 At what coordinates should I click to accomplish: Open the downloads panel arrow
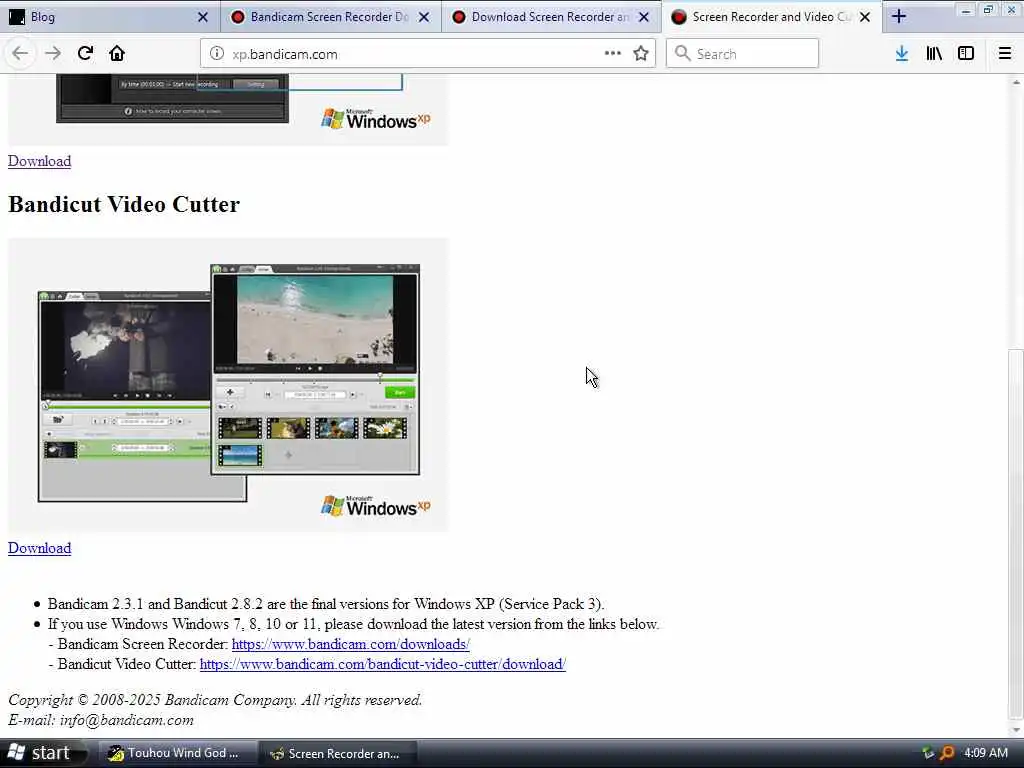pos(902,54)
